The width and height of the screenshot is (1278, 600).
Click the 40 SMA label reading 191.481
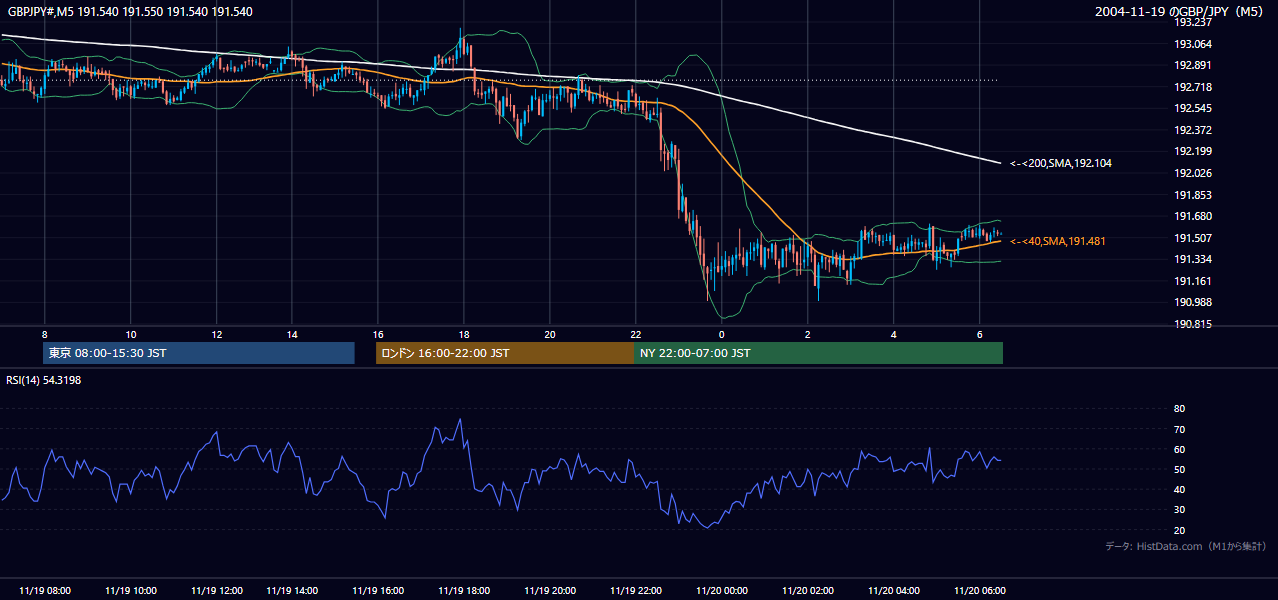coord(1057,241)
